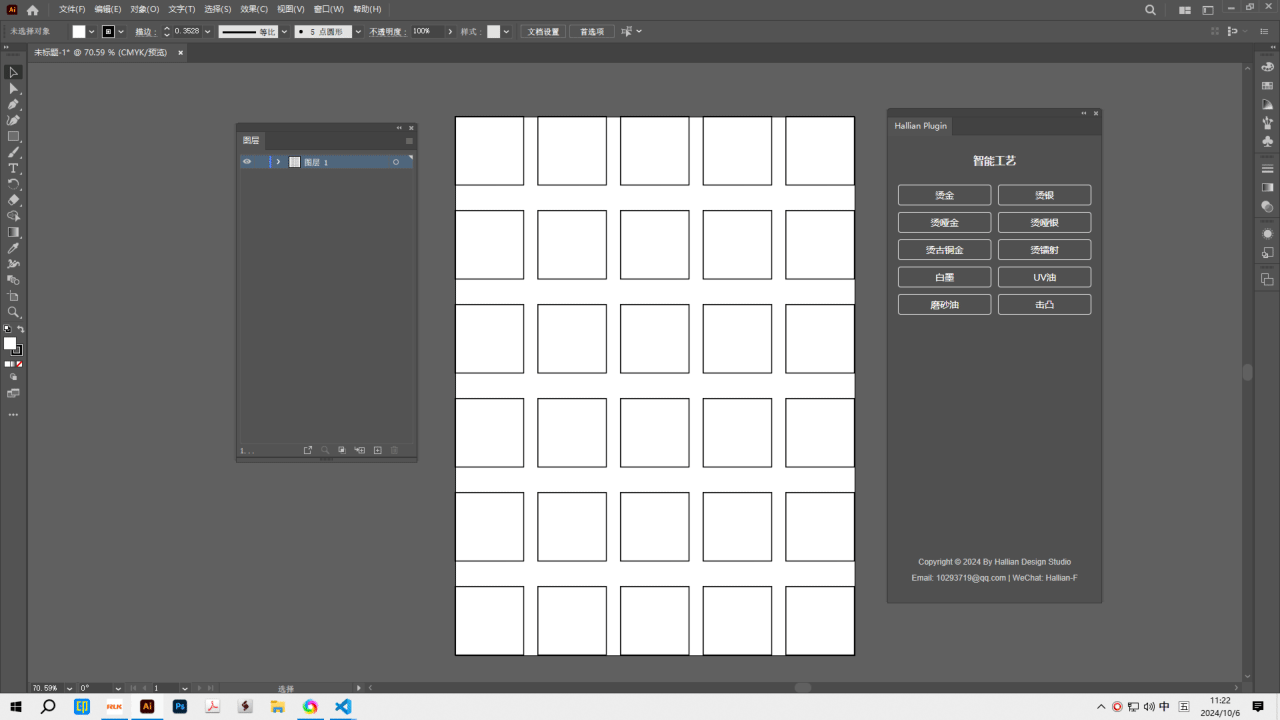Open the variable width profile 等比 dropdown
This screenshot has width=1280, height=720.
pos(284,32)
